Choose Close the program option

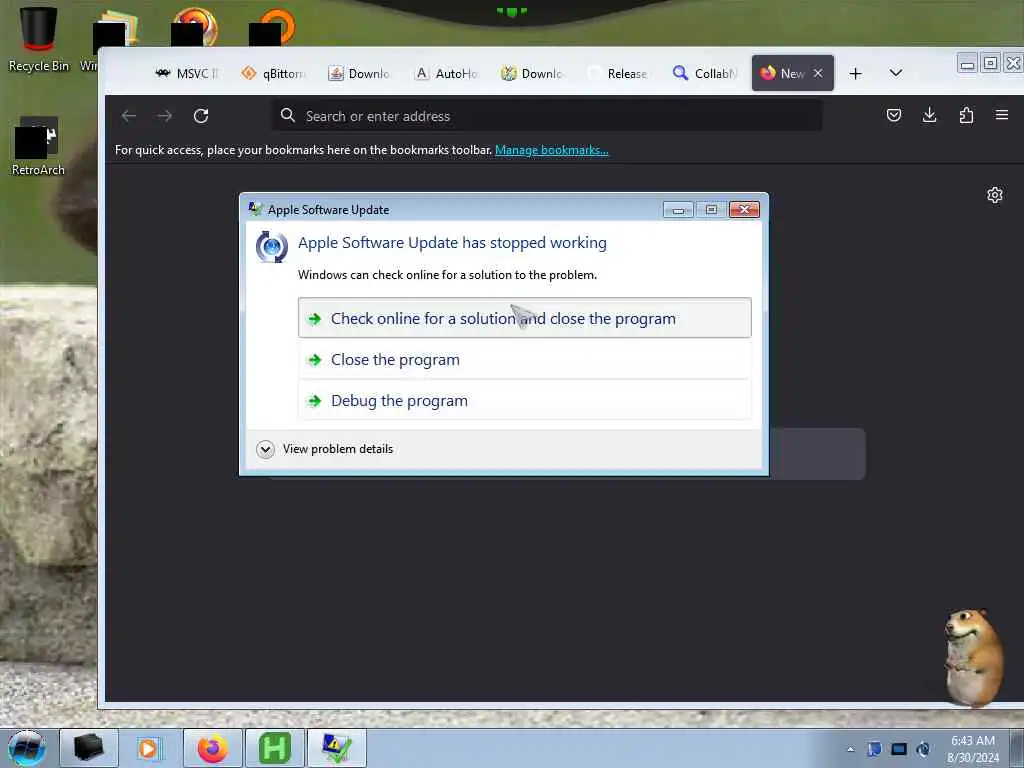(524, 360)
